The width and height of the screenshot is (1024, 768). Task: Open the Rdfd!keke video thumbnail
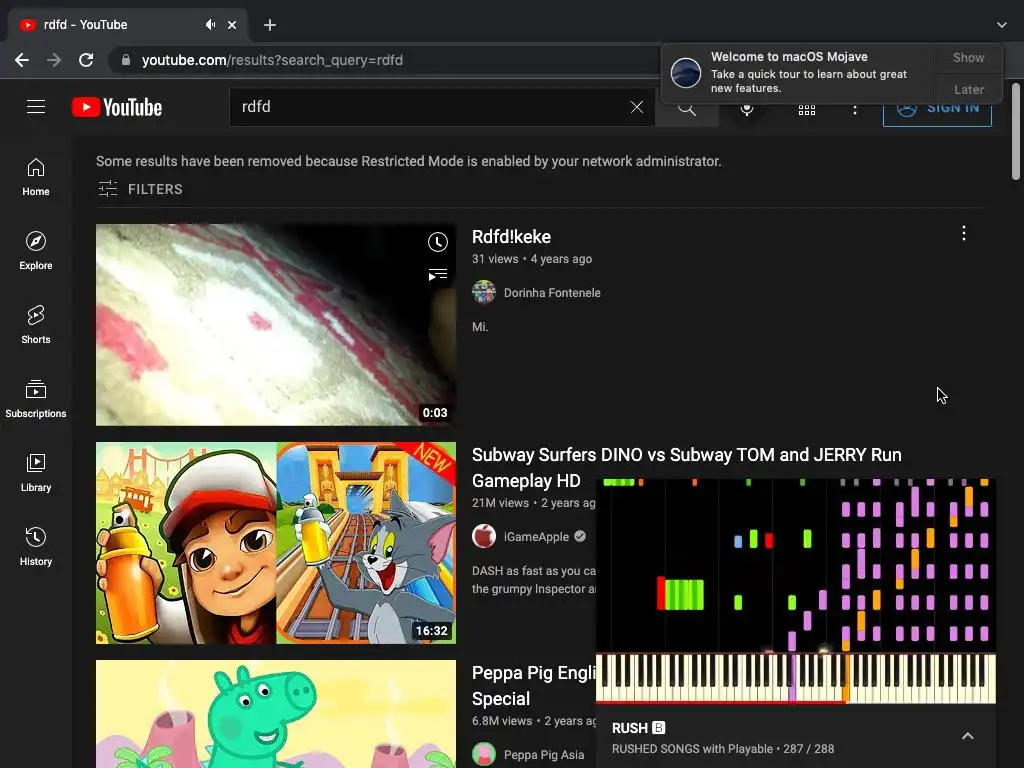pos(276,325)
